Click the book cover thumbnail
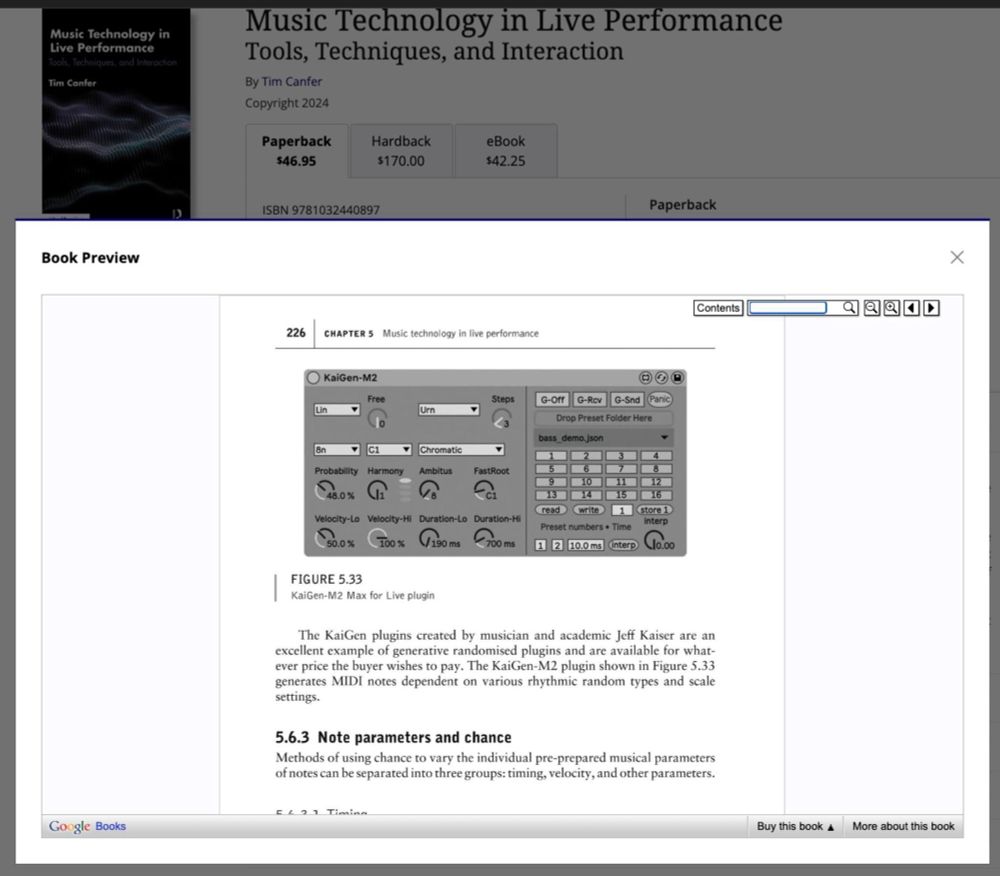The width and height of the screenshot is (1000, 876). [116, 113]
